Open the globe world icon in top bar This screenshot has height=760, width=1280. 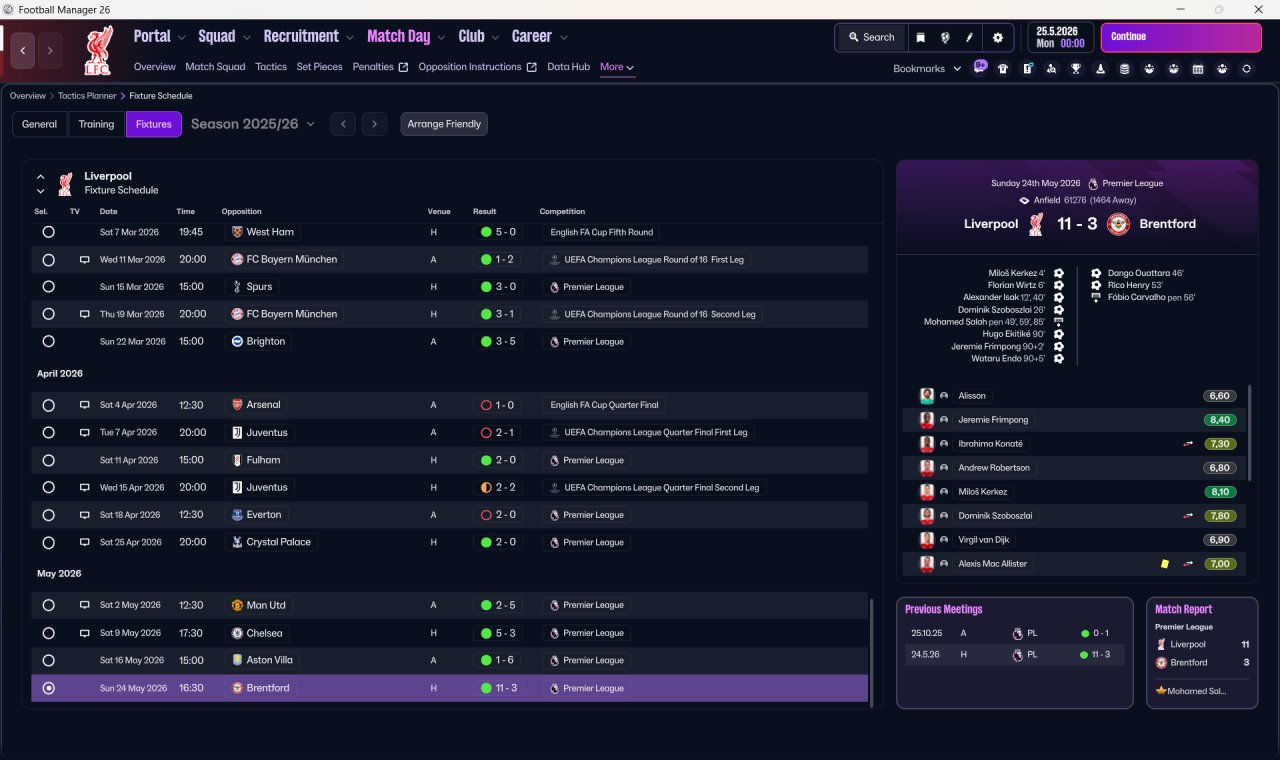click(945, 37)
